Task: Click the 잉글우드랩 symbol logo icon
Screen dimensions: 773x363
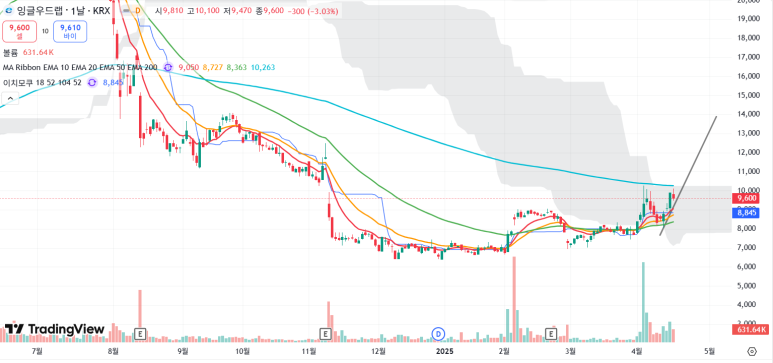Action: point(10,11)
